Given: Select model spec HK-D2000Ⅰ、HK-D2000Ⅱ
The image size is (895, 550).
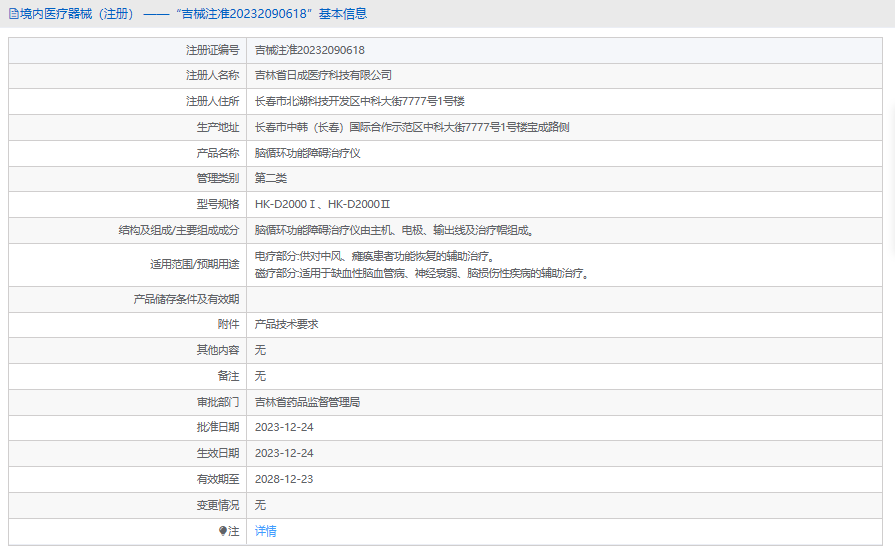Looking at the screenshot, I should pos(322,204).
